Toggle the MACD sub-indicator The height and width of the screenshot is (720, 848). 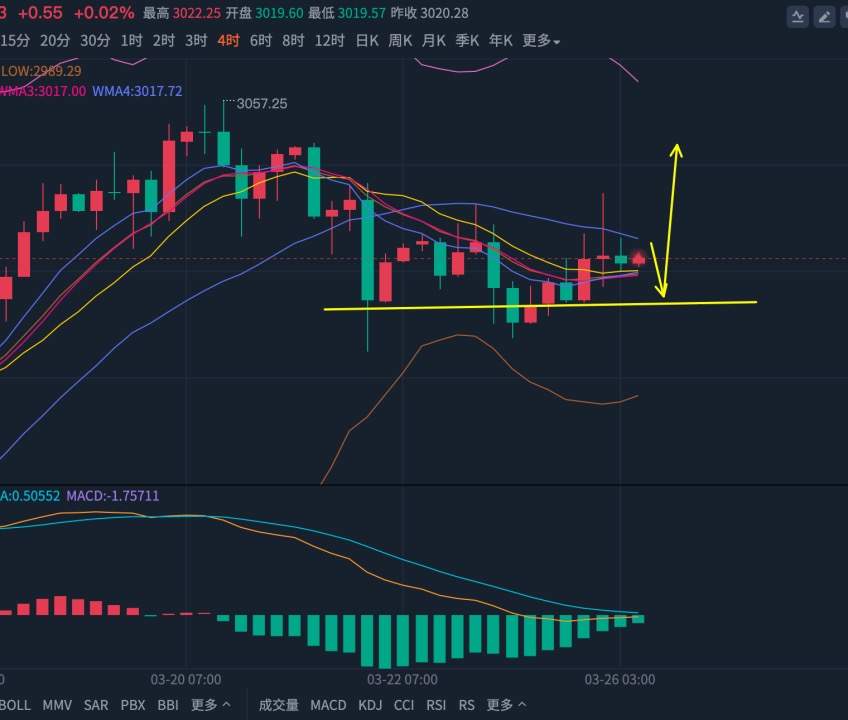(328, 705)
